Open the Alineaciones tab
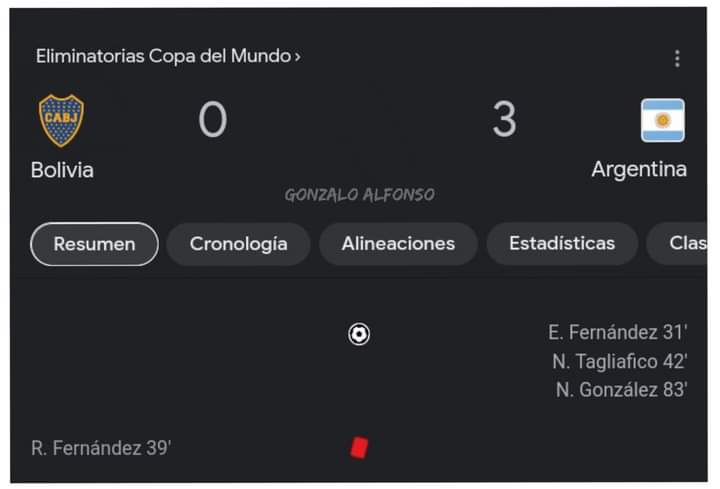 pyautogui.click(x=398, y=243)
